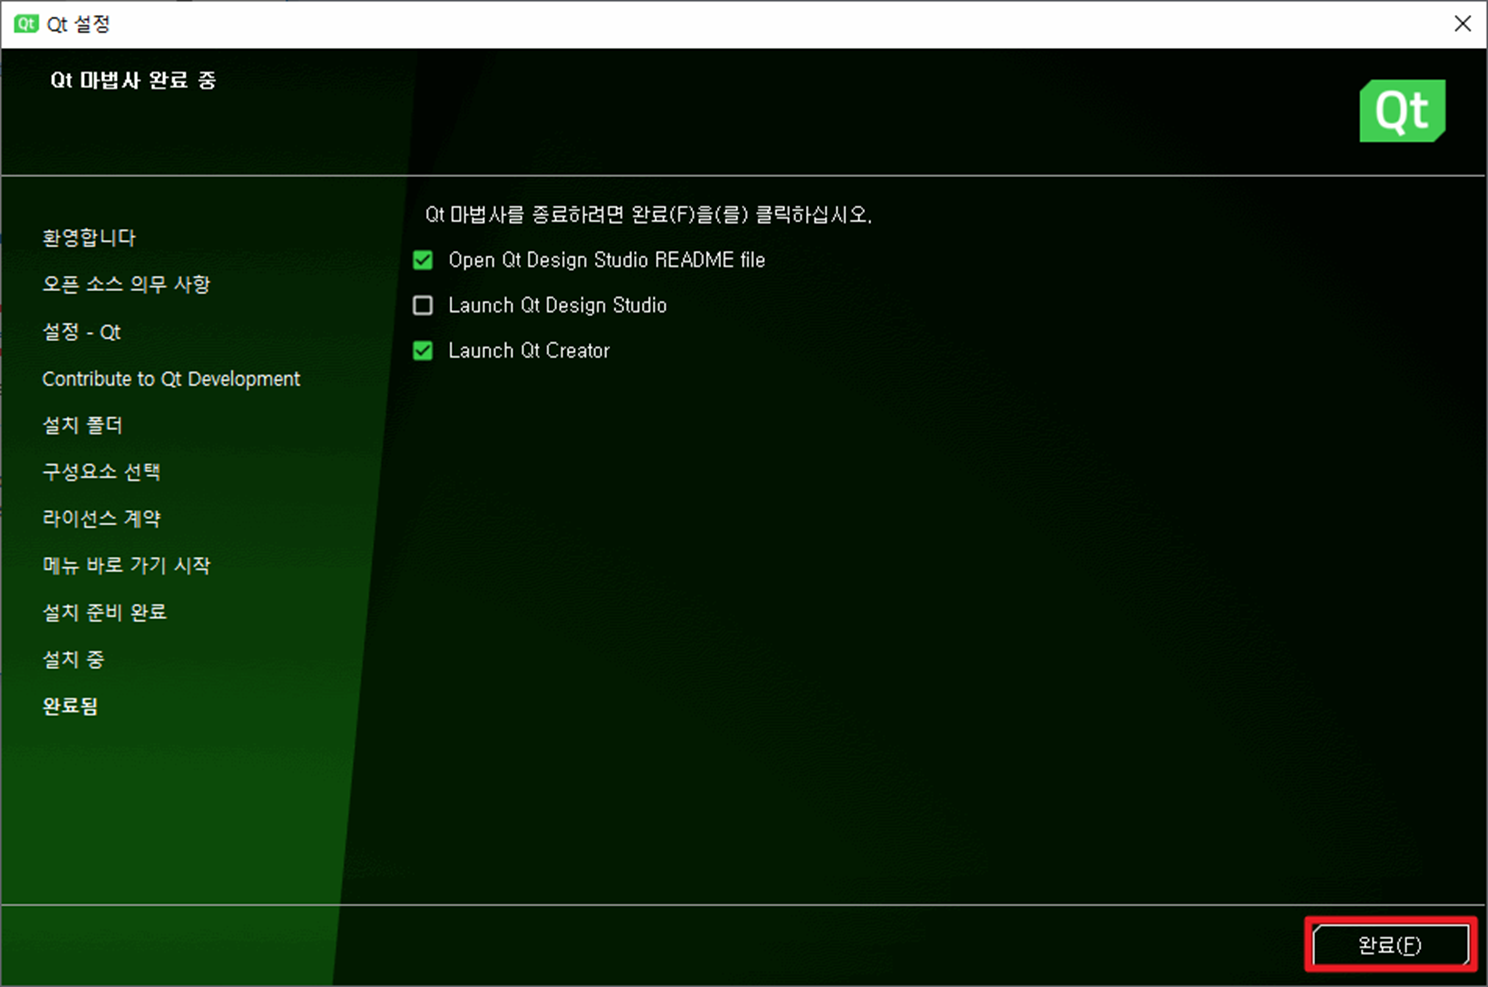Select the 완료됨 step
Screen dimensions: 1488x987
pos(70,706)
